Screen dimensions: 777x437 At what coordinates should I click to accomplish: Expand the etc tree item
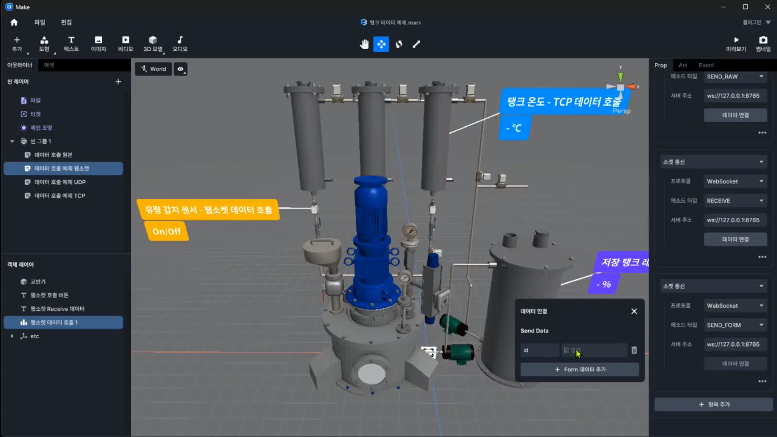click(12, 336)
